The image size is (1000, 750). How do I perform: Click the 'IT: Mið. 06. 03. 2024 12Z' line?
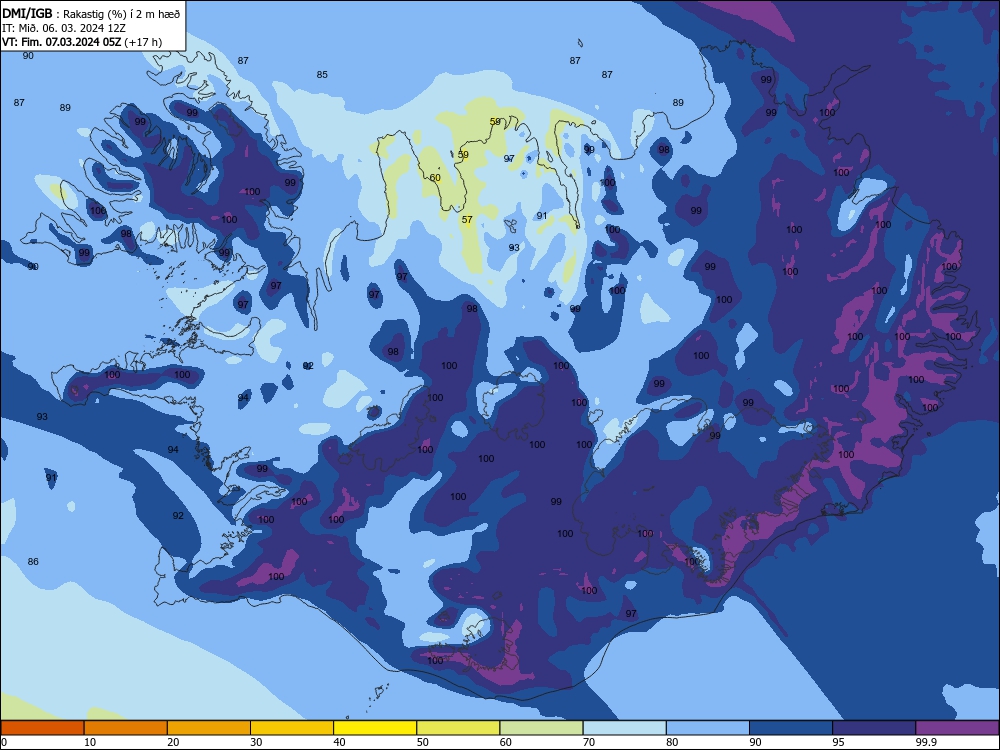64,28
